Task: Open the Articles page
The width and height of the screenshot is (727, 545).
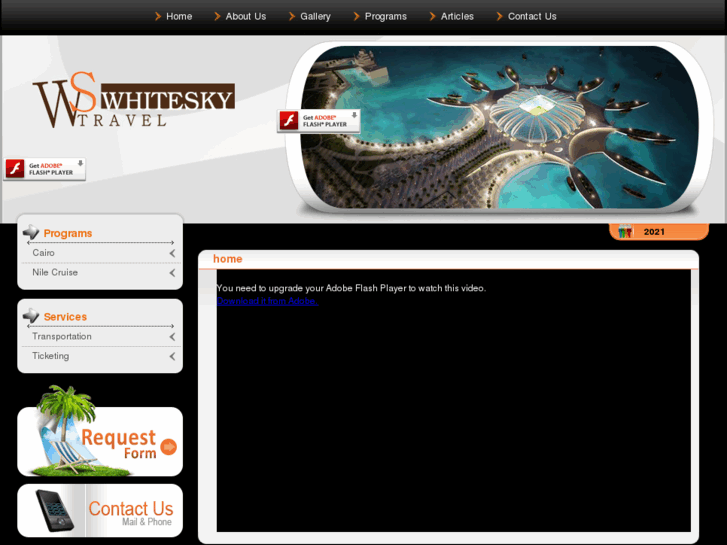Action: coord(457,16)
